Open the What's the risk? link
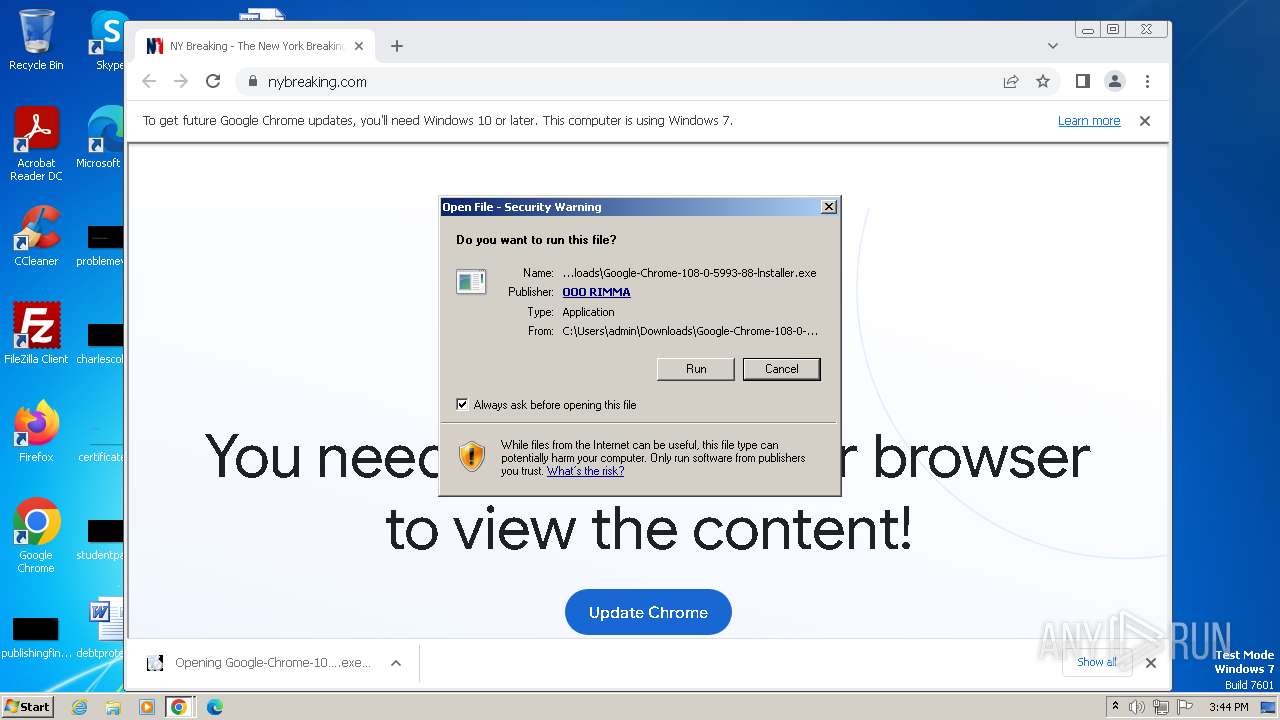 (585, 471)
